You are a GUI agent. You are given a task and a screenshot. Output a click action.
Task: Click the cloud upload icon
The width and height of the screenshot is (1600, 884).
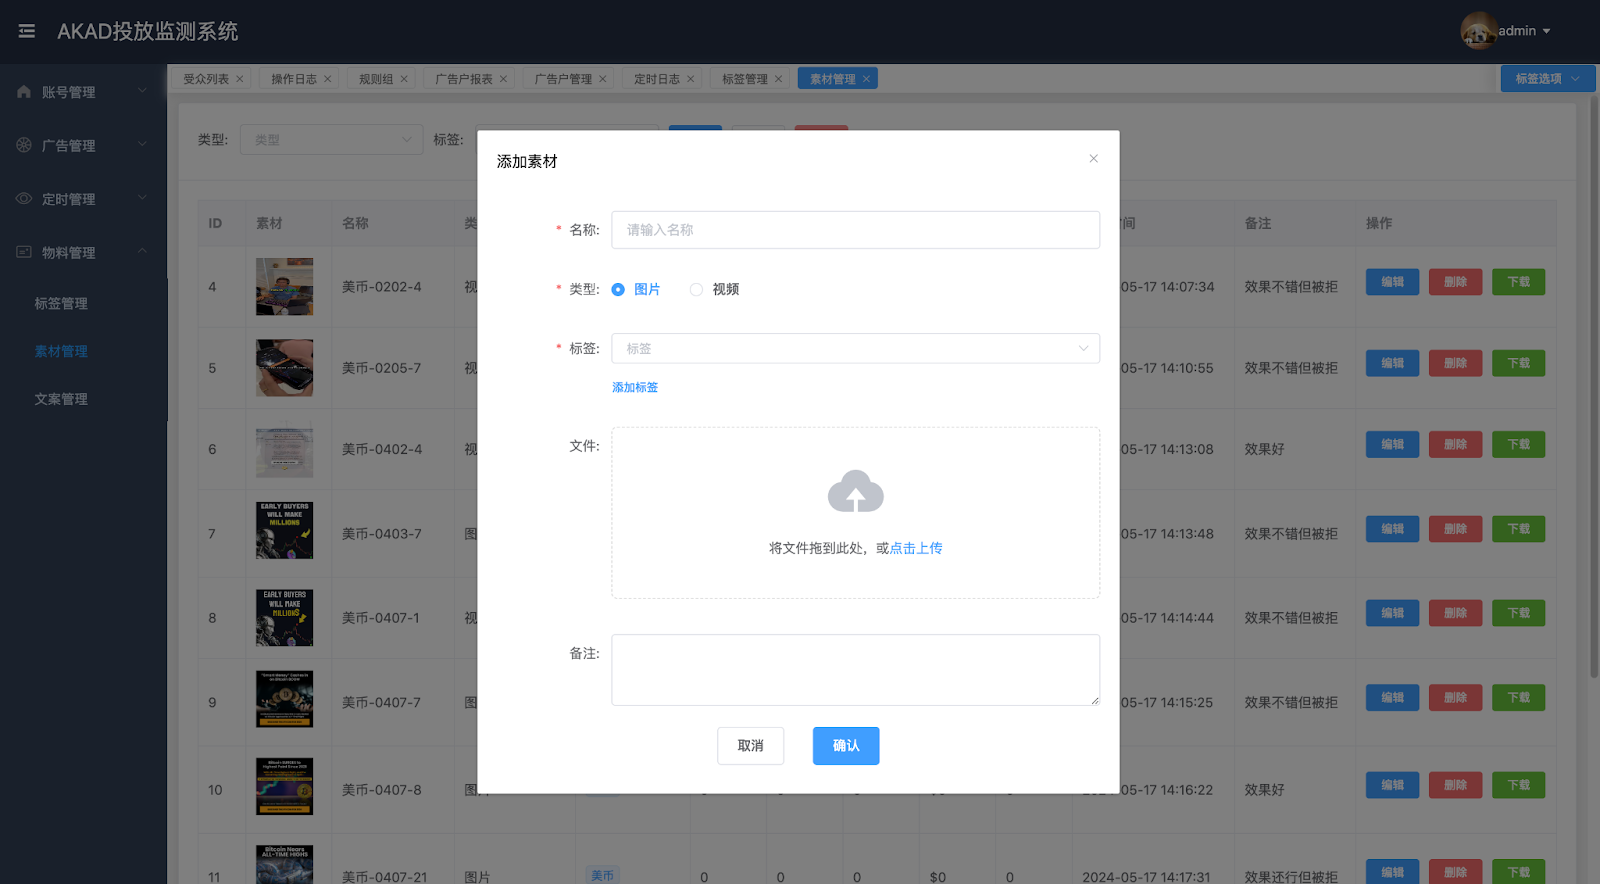(x=855, y=491)
